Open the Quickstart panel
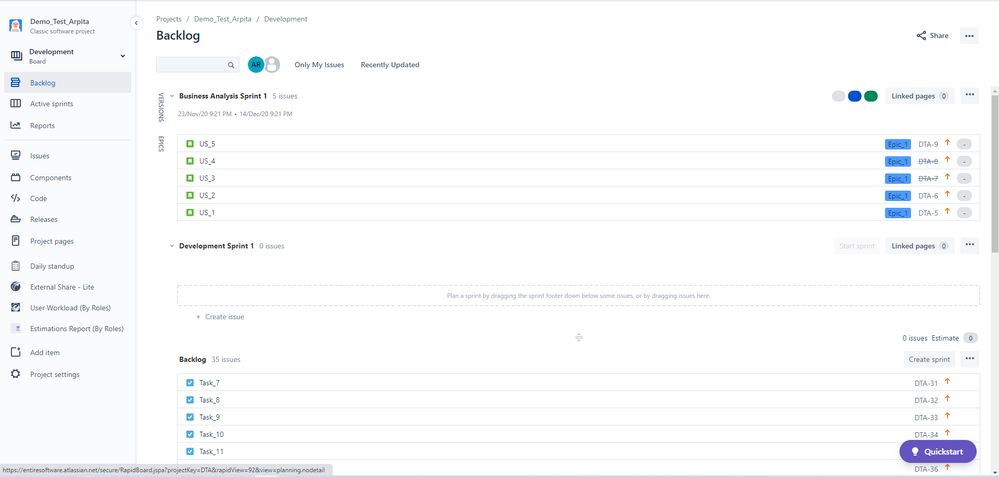 [938, 452]
